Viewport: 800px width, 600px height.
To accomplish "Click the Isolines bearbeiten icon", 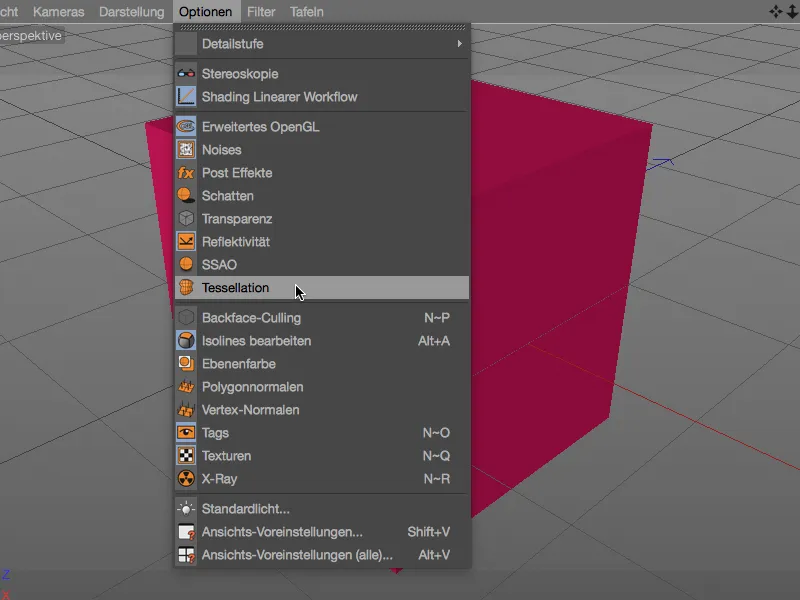I will 186,340.
